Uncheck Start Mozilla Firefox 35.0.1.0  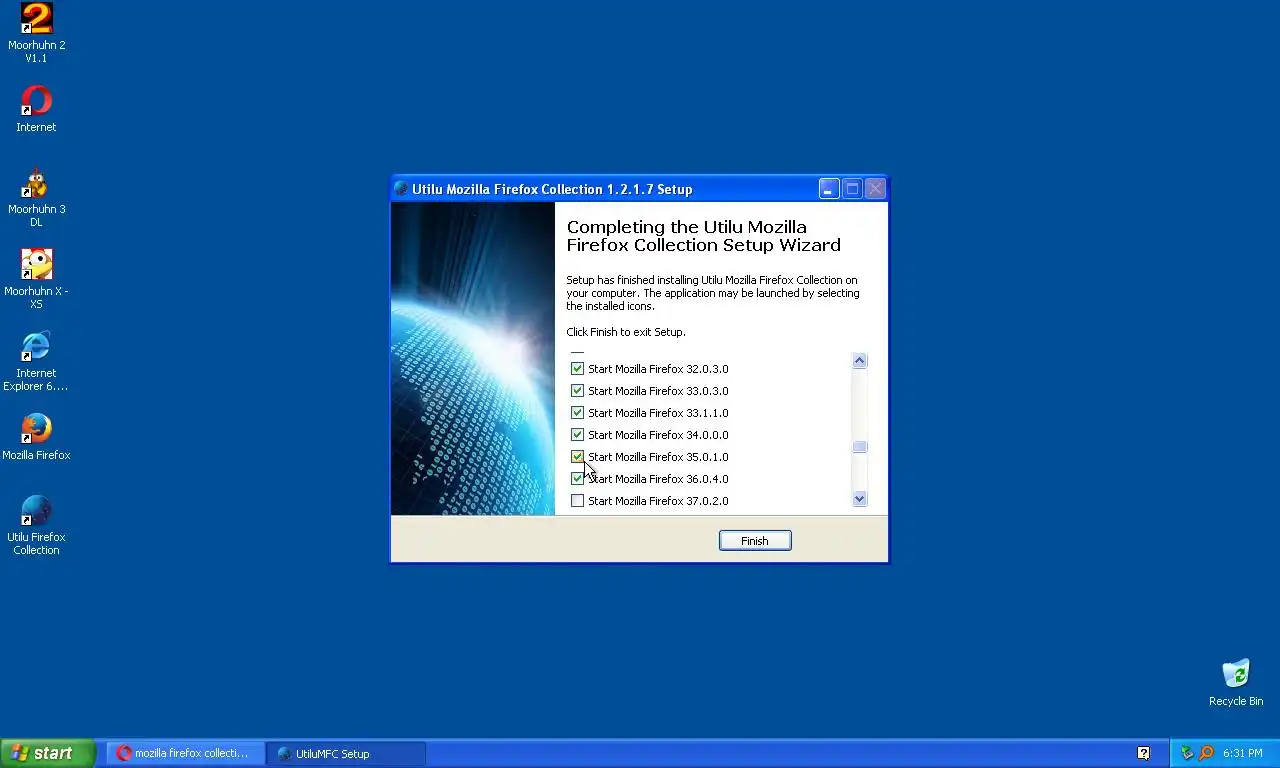(577, 457)
